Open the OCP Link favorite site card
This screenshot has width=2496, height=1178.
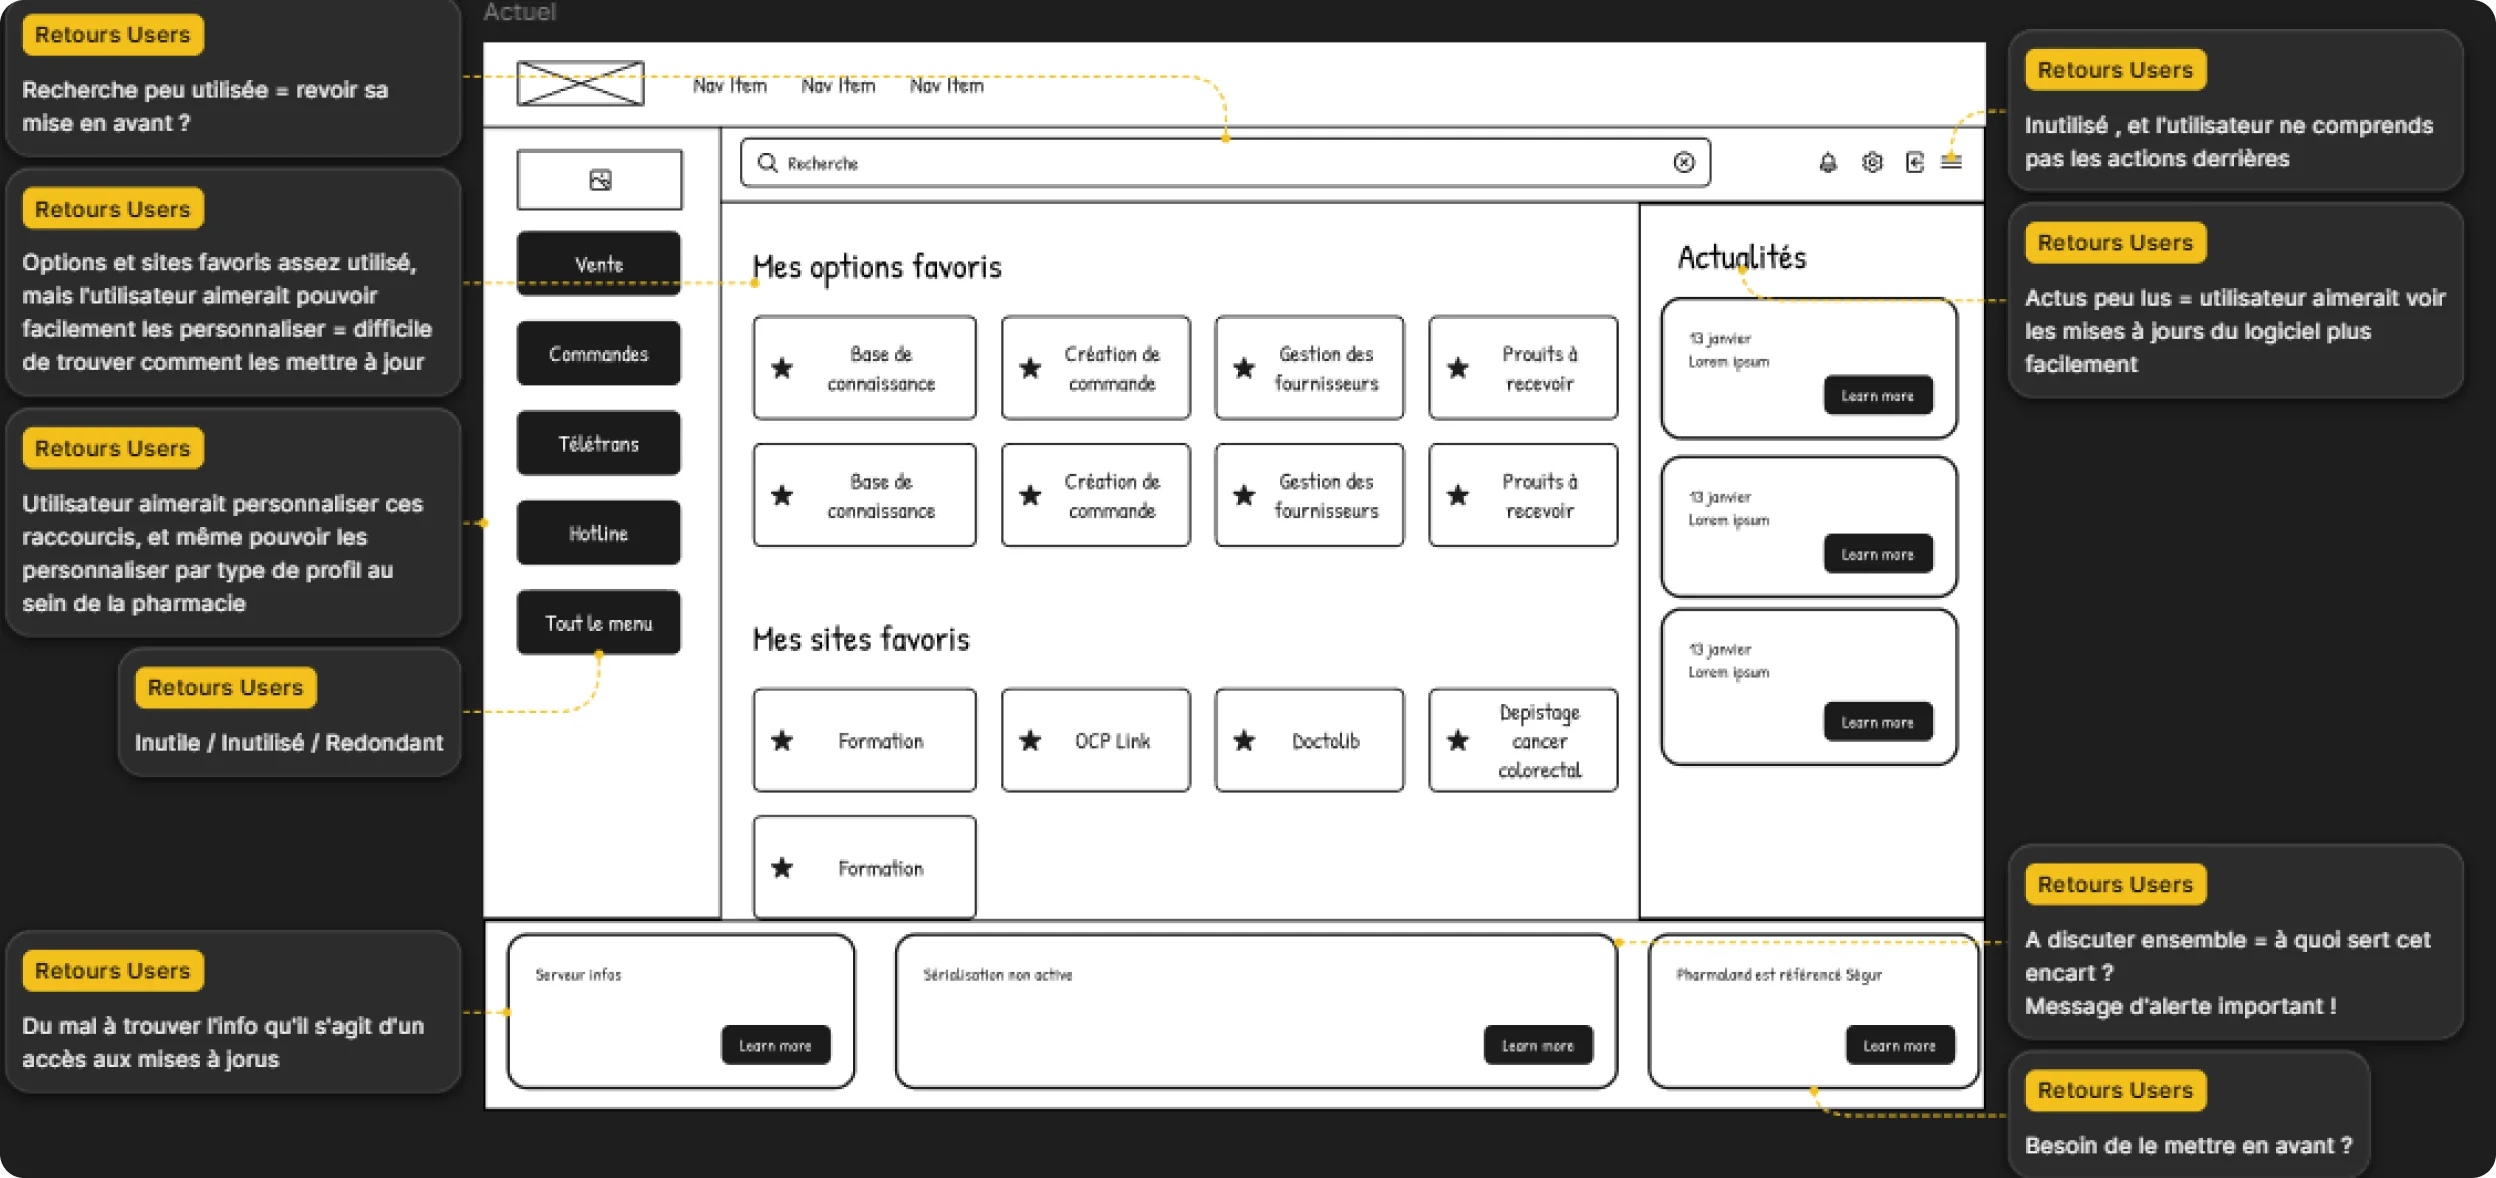[x=1096, y=740]
